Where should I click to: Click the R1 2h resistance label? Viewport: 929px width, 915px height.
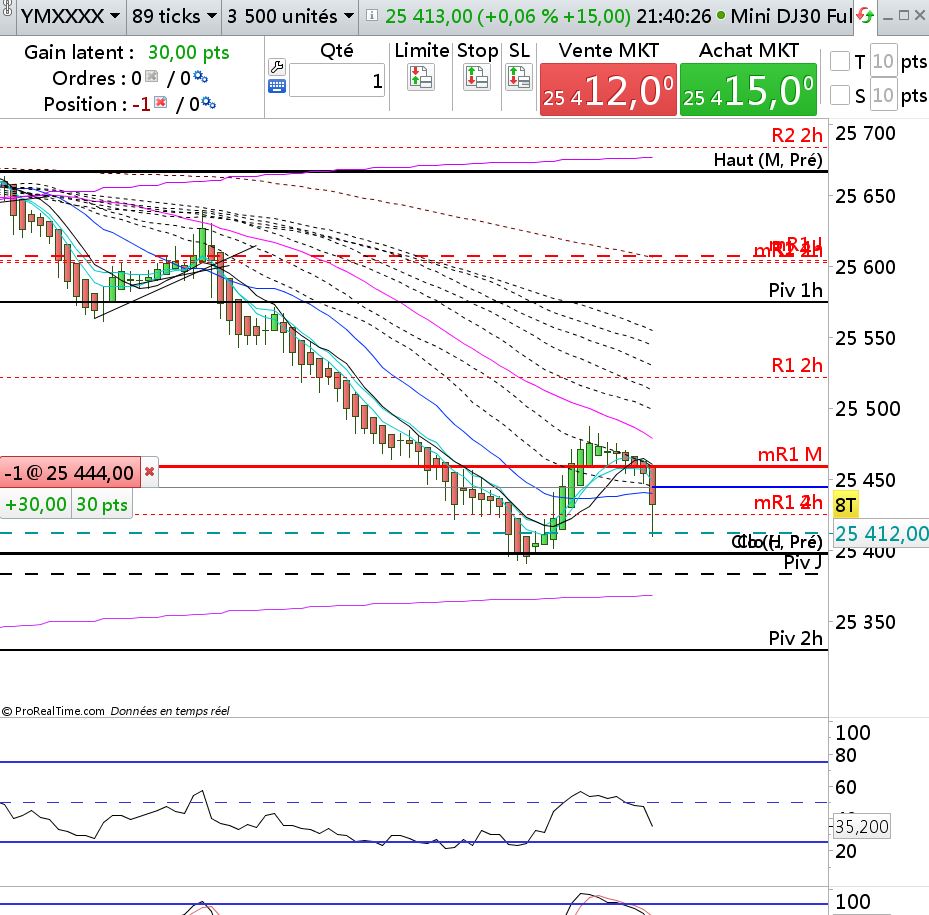[x=796, y=365]
